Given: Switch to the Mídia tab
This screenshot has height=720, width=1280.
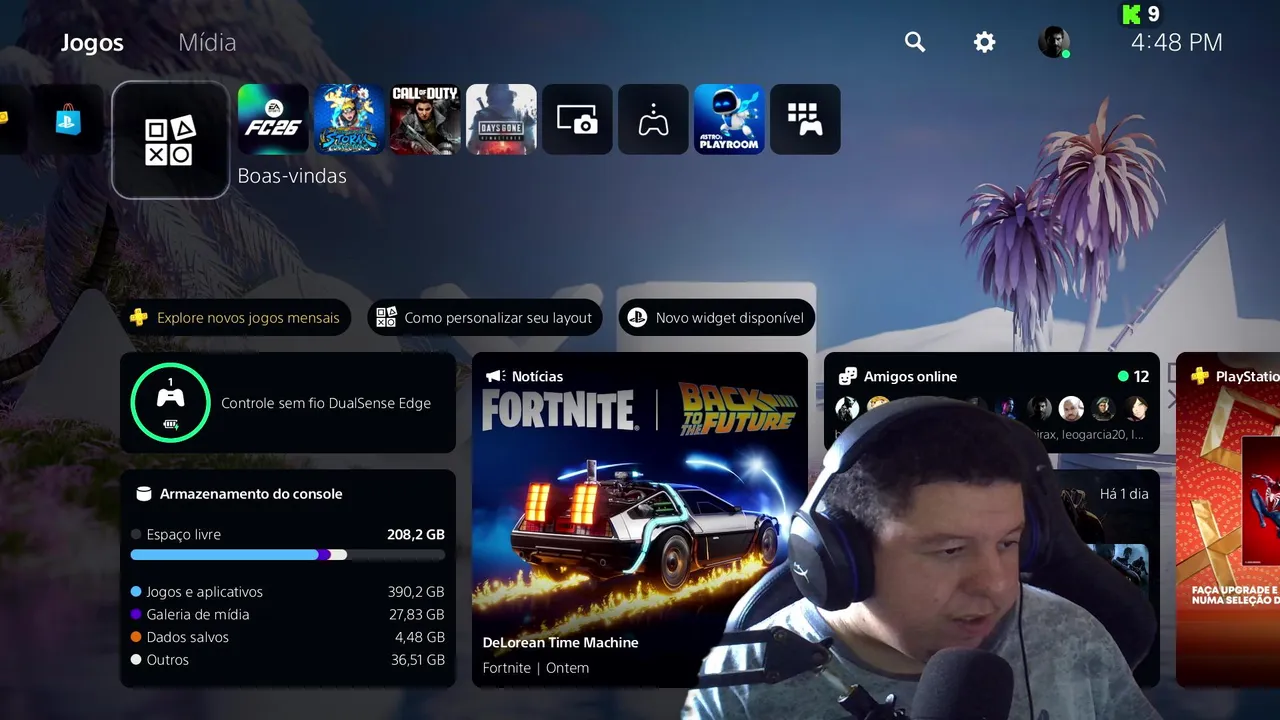Looking at the screenshot, I should pos(207,43).
